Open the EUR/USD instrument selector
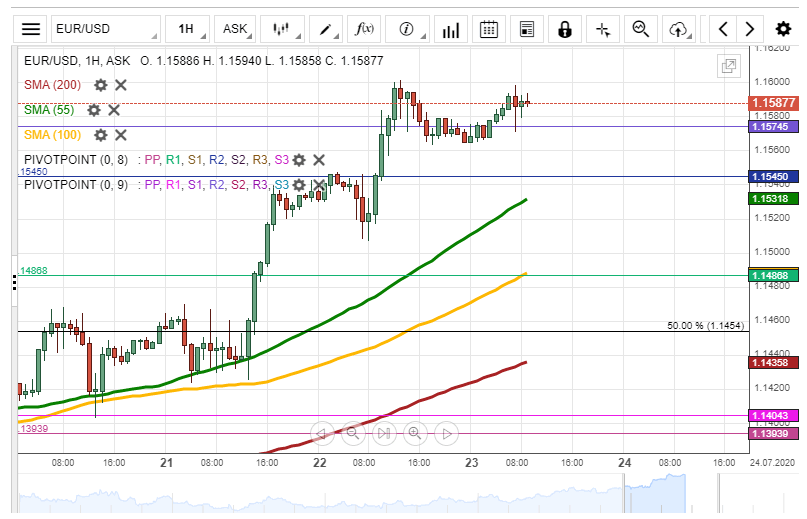 [x=104, y=29]
